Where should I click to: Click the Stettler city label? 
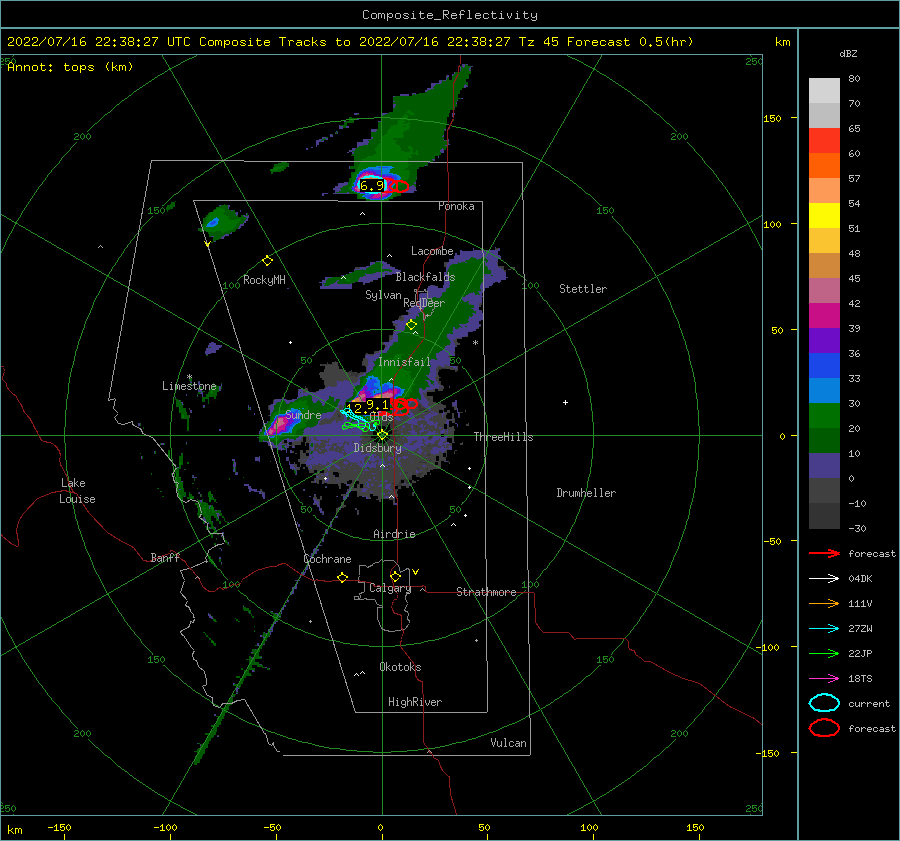tap(583, 289)
